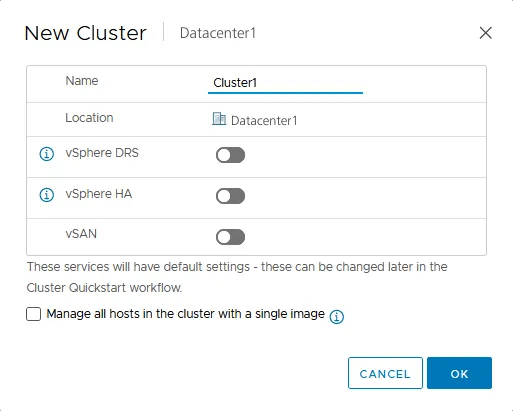Close the New Cluster dialog with X
Viewport: 513px width, 411px height.
click(486, 33)
